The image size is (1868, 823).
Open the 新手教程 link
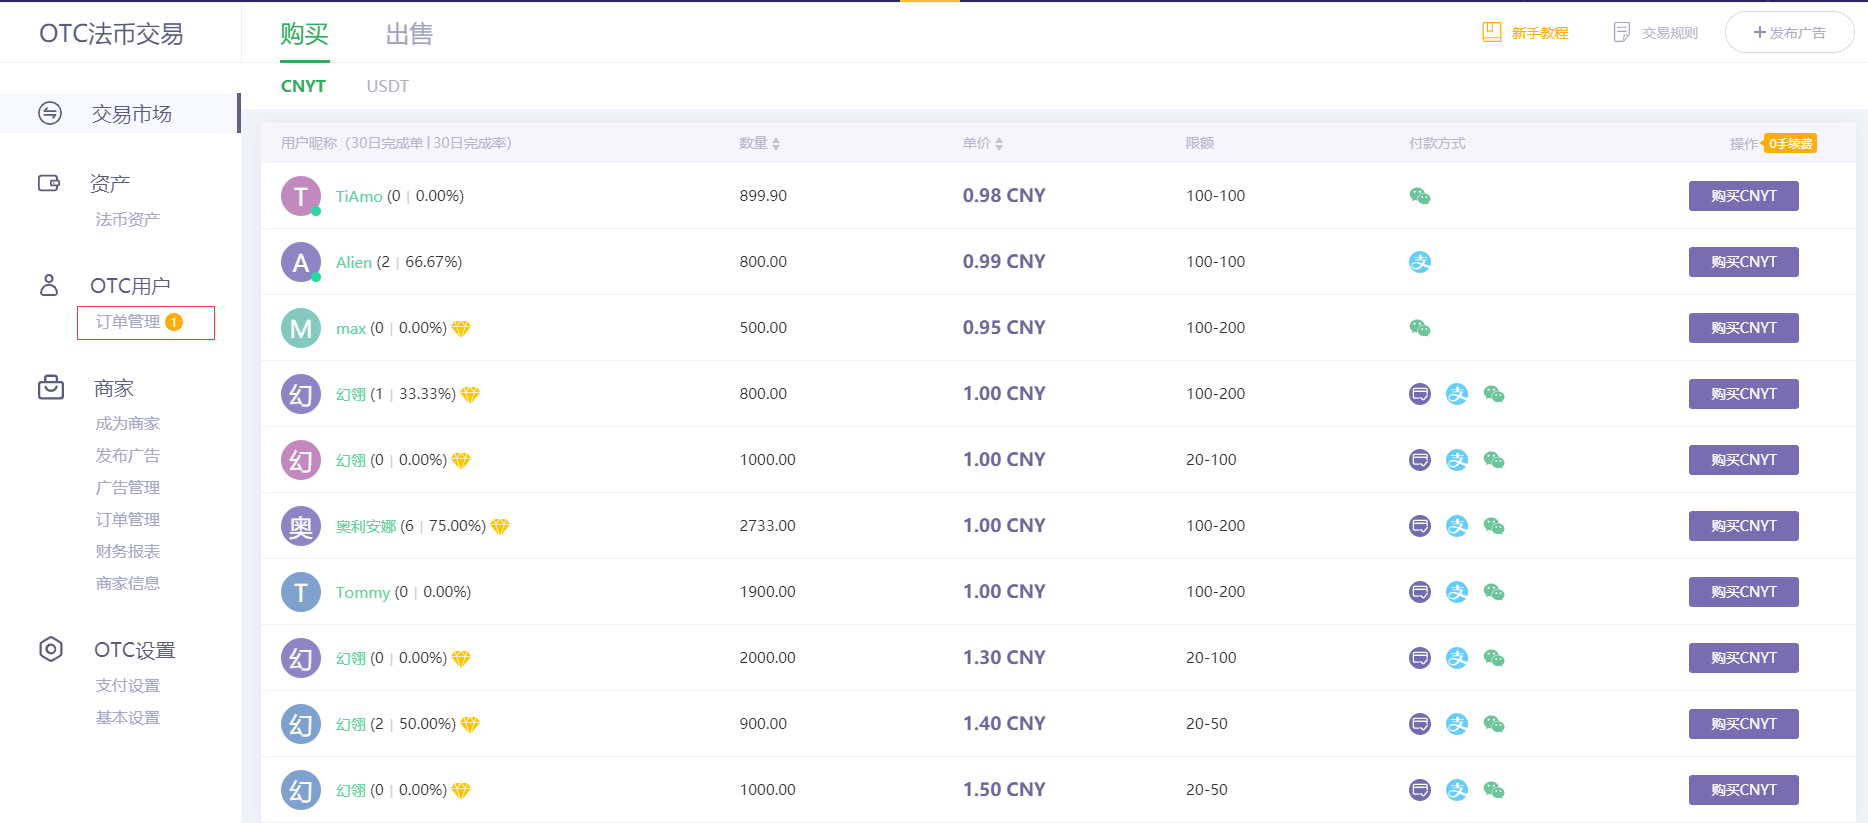click(x=1539, y=33)
